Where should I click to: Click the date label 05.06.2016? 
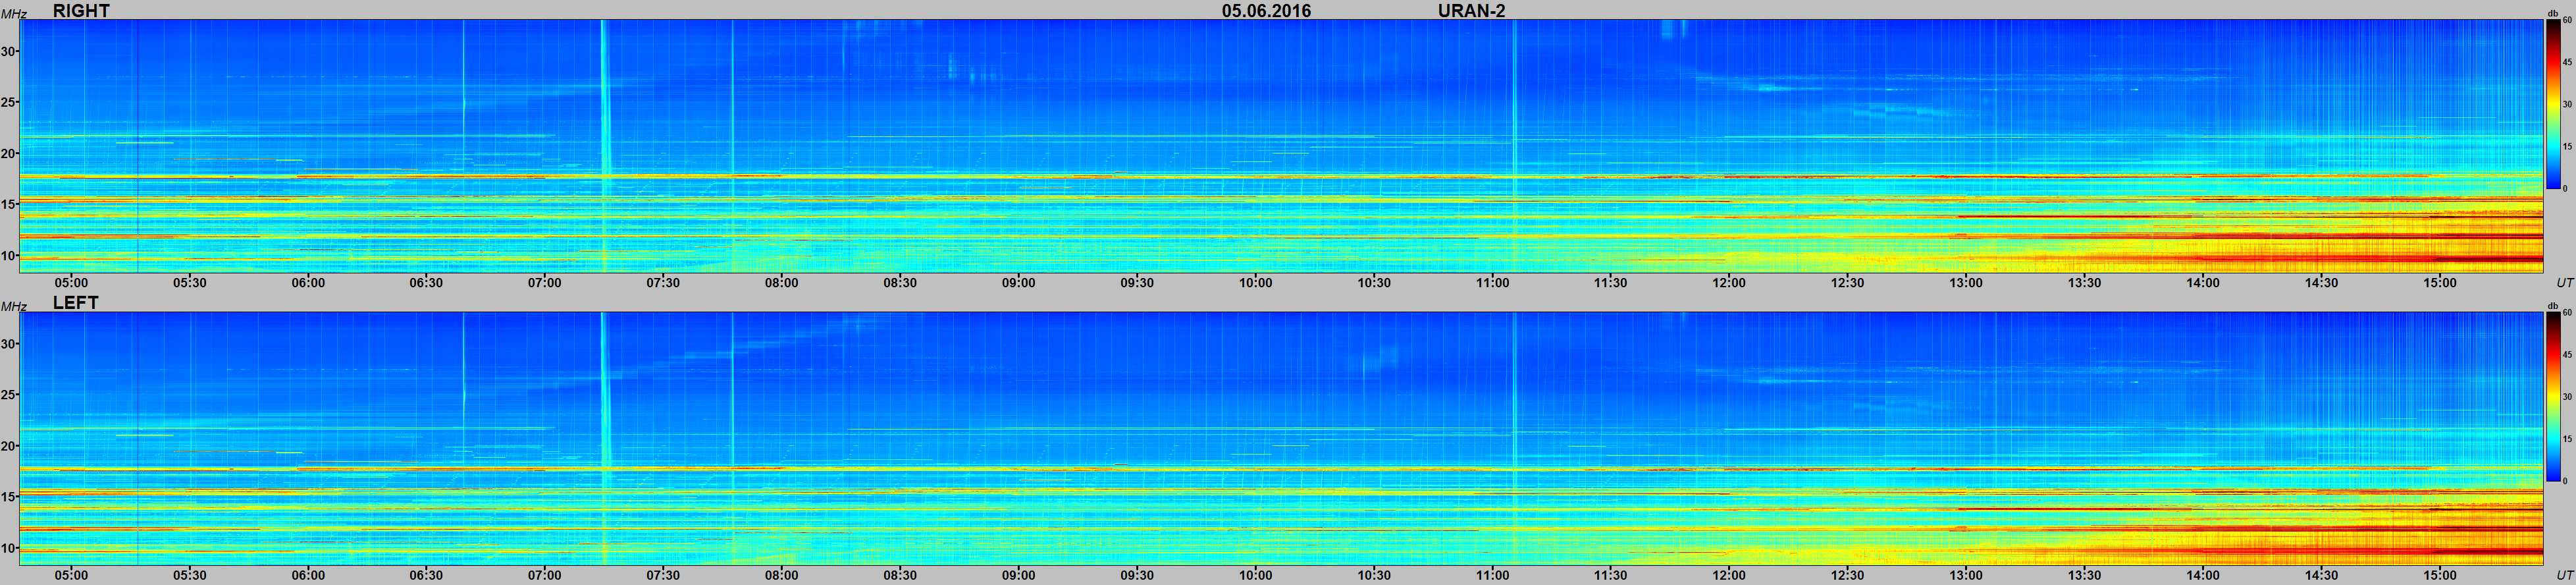pyautogui.click(x=1266, y=11)
